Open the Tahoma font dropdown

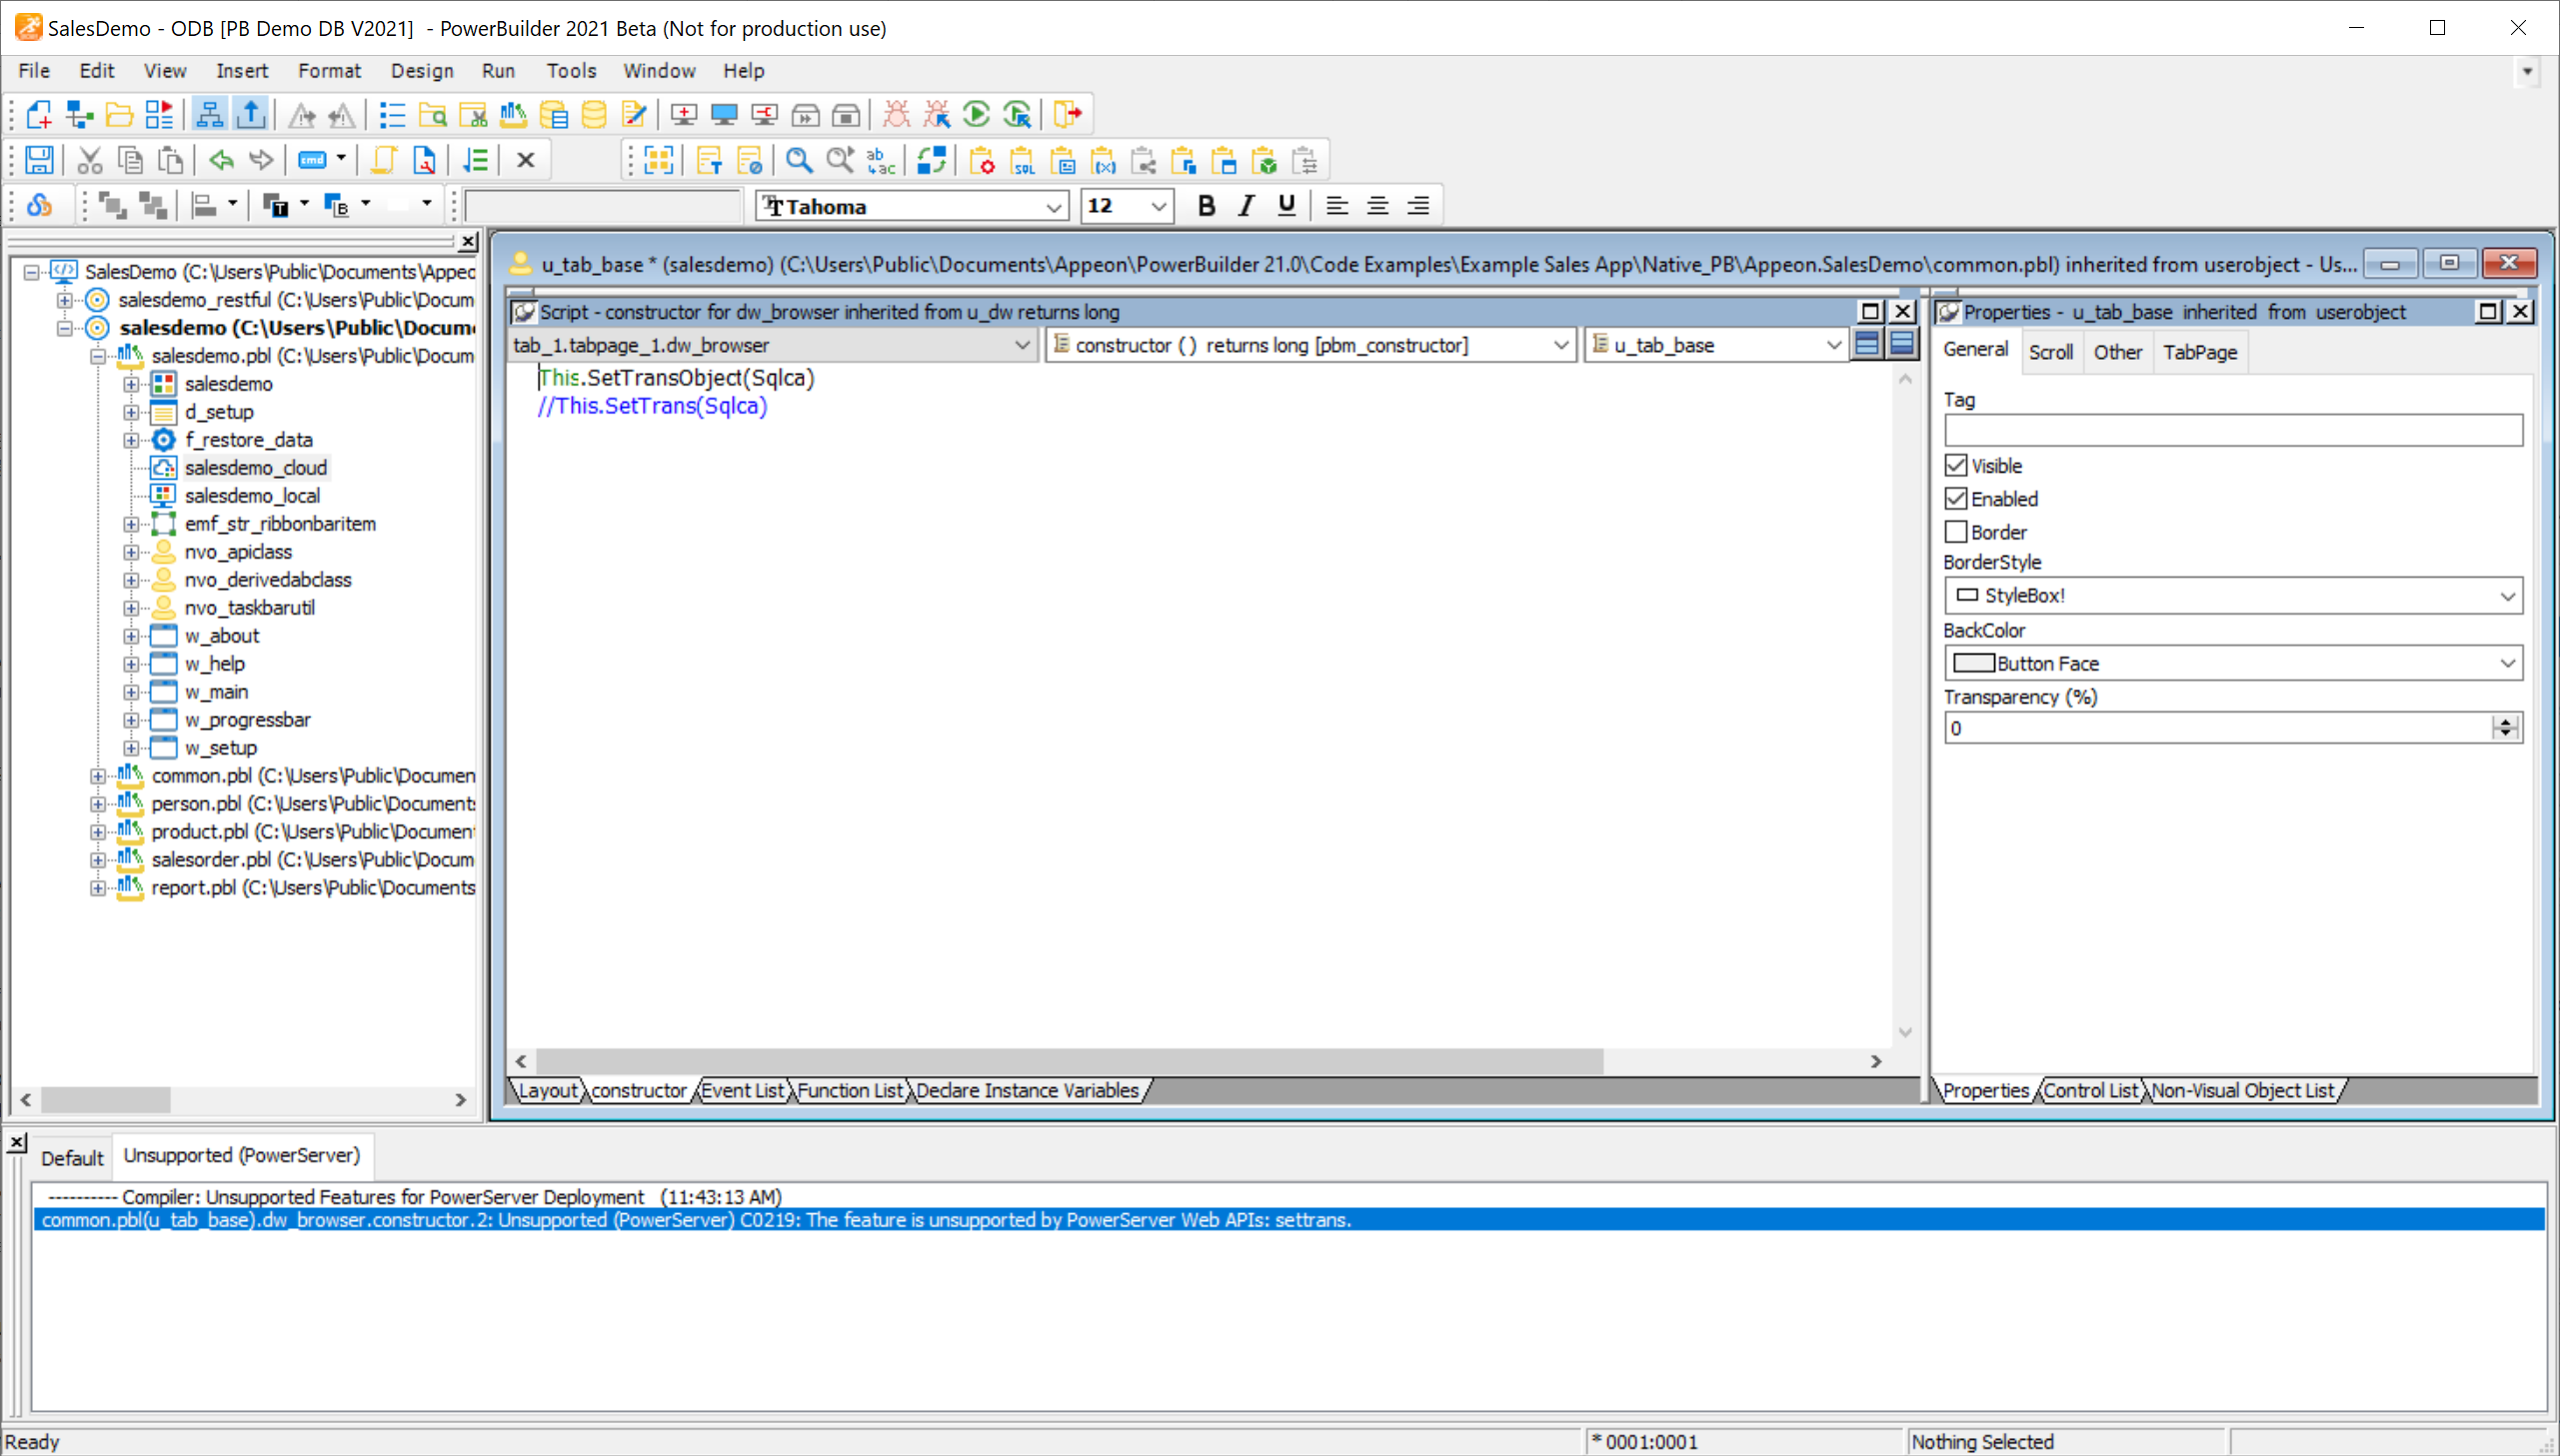tap(1053, 207)
